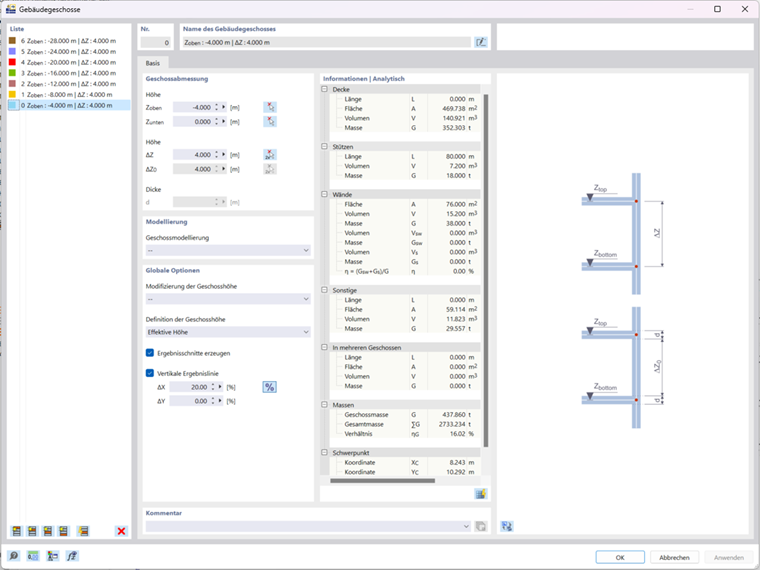Collapse the Massen section

click(x=324, y=404)
